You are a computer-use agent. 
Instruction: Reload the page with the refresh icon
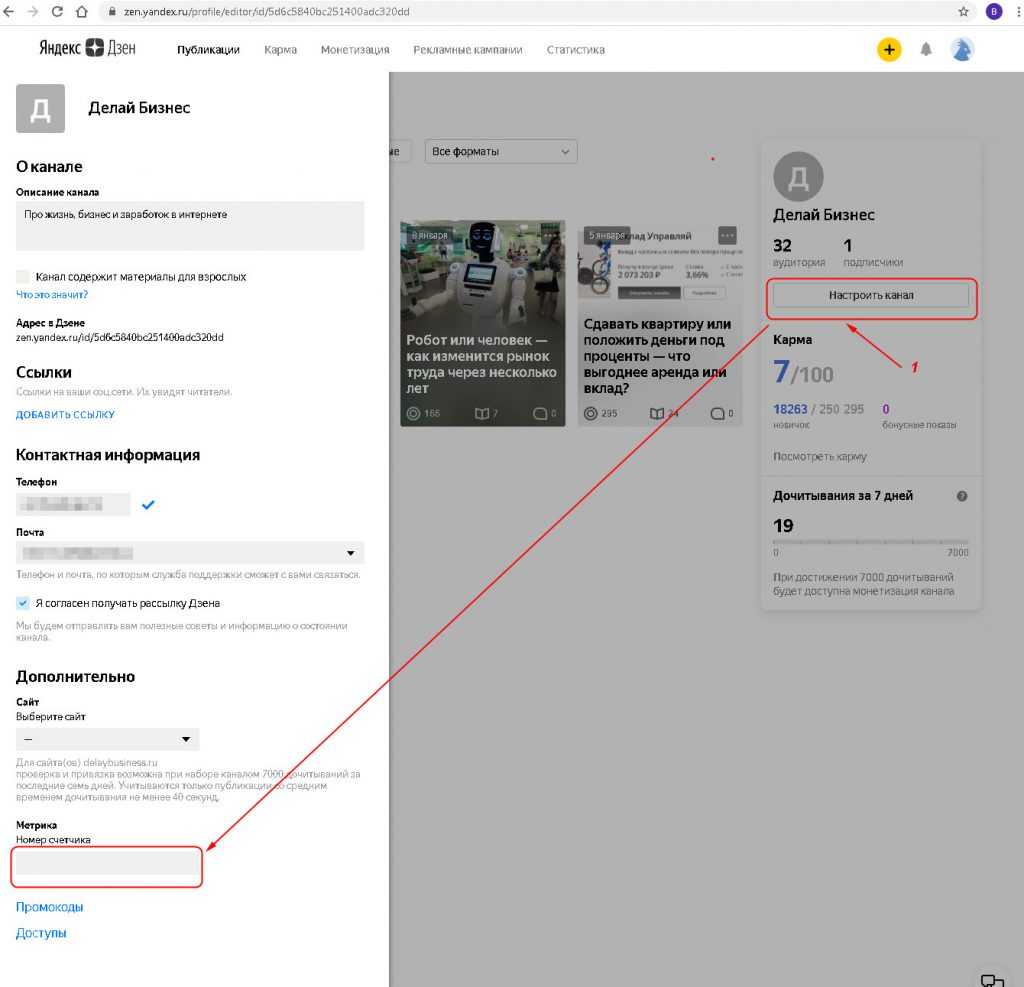coord(57,12)
